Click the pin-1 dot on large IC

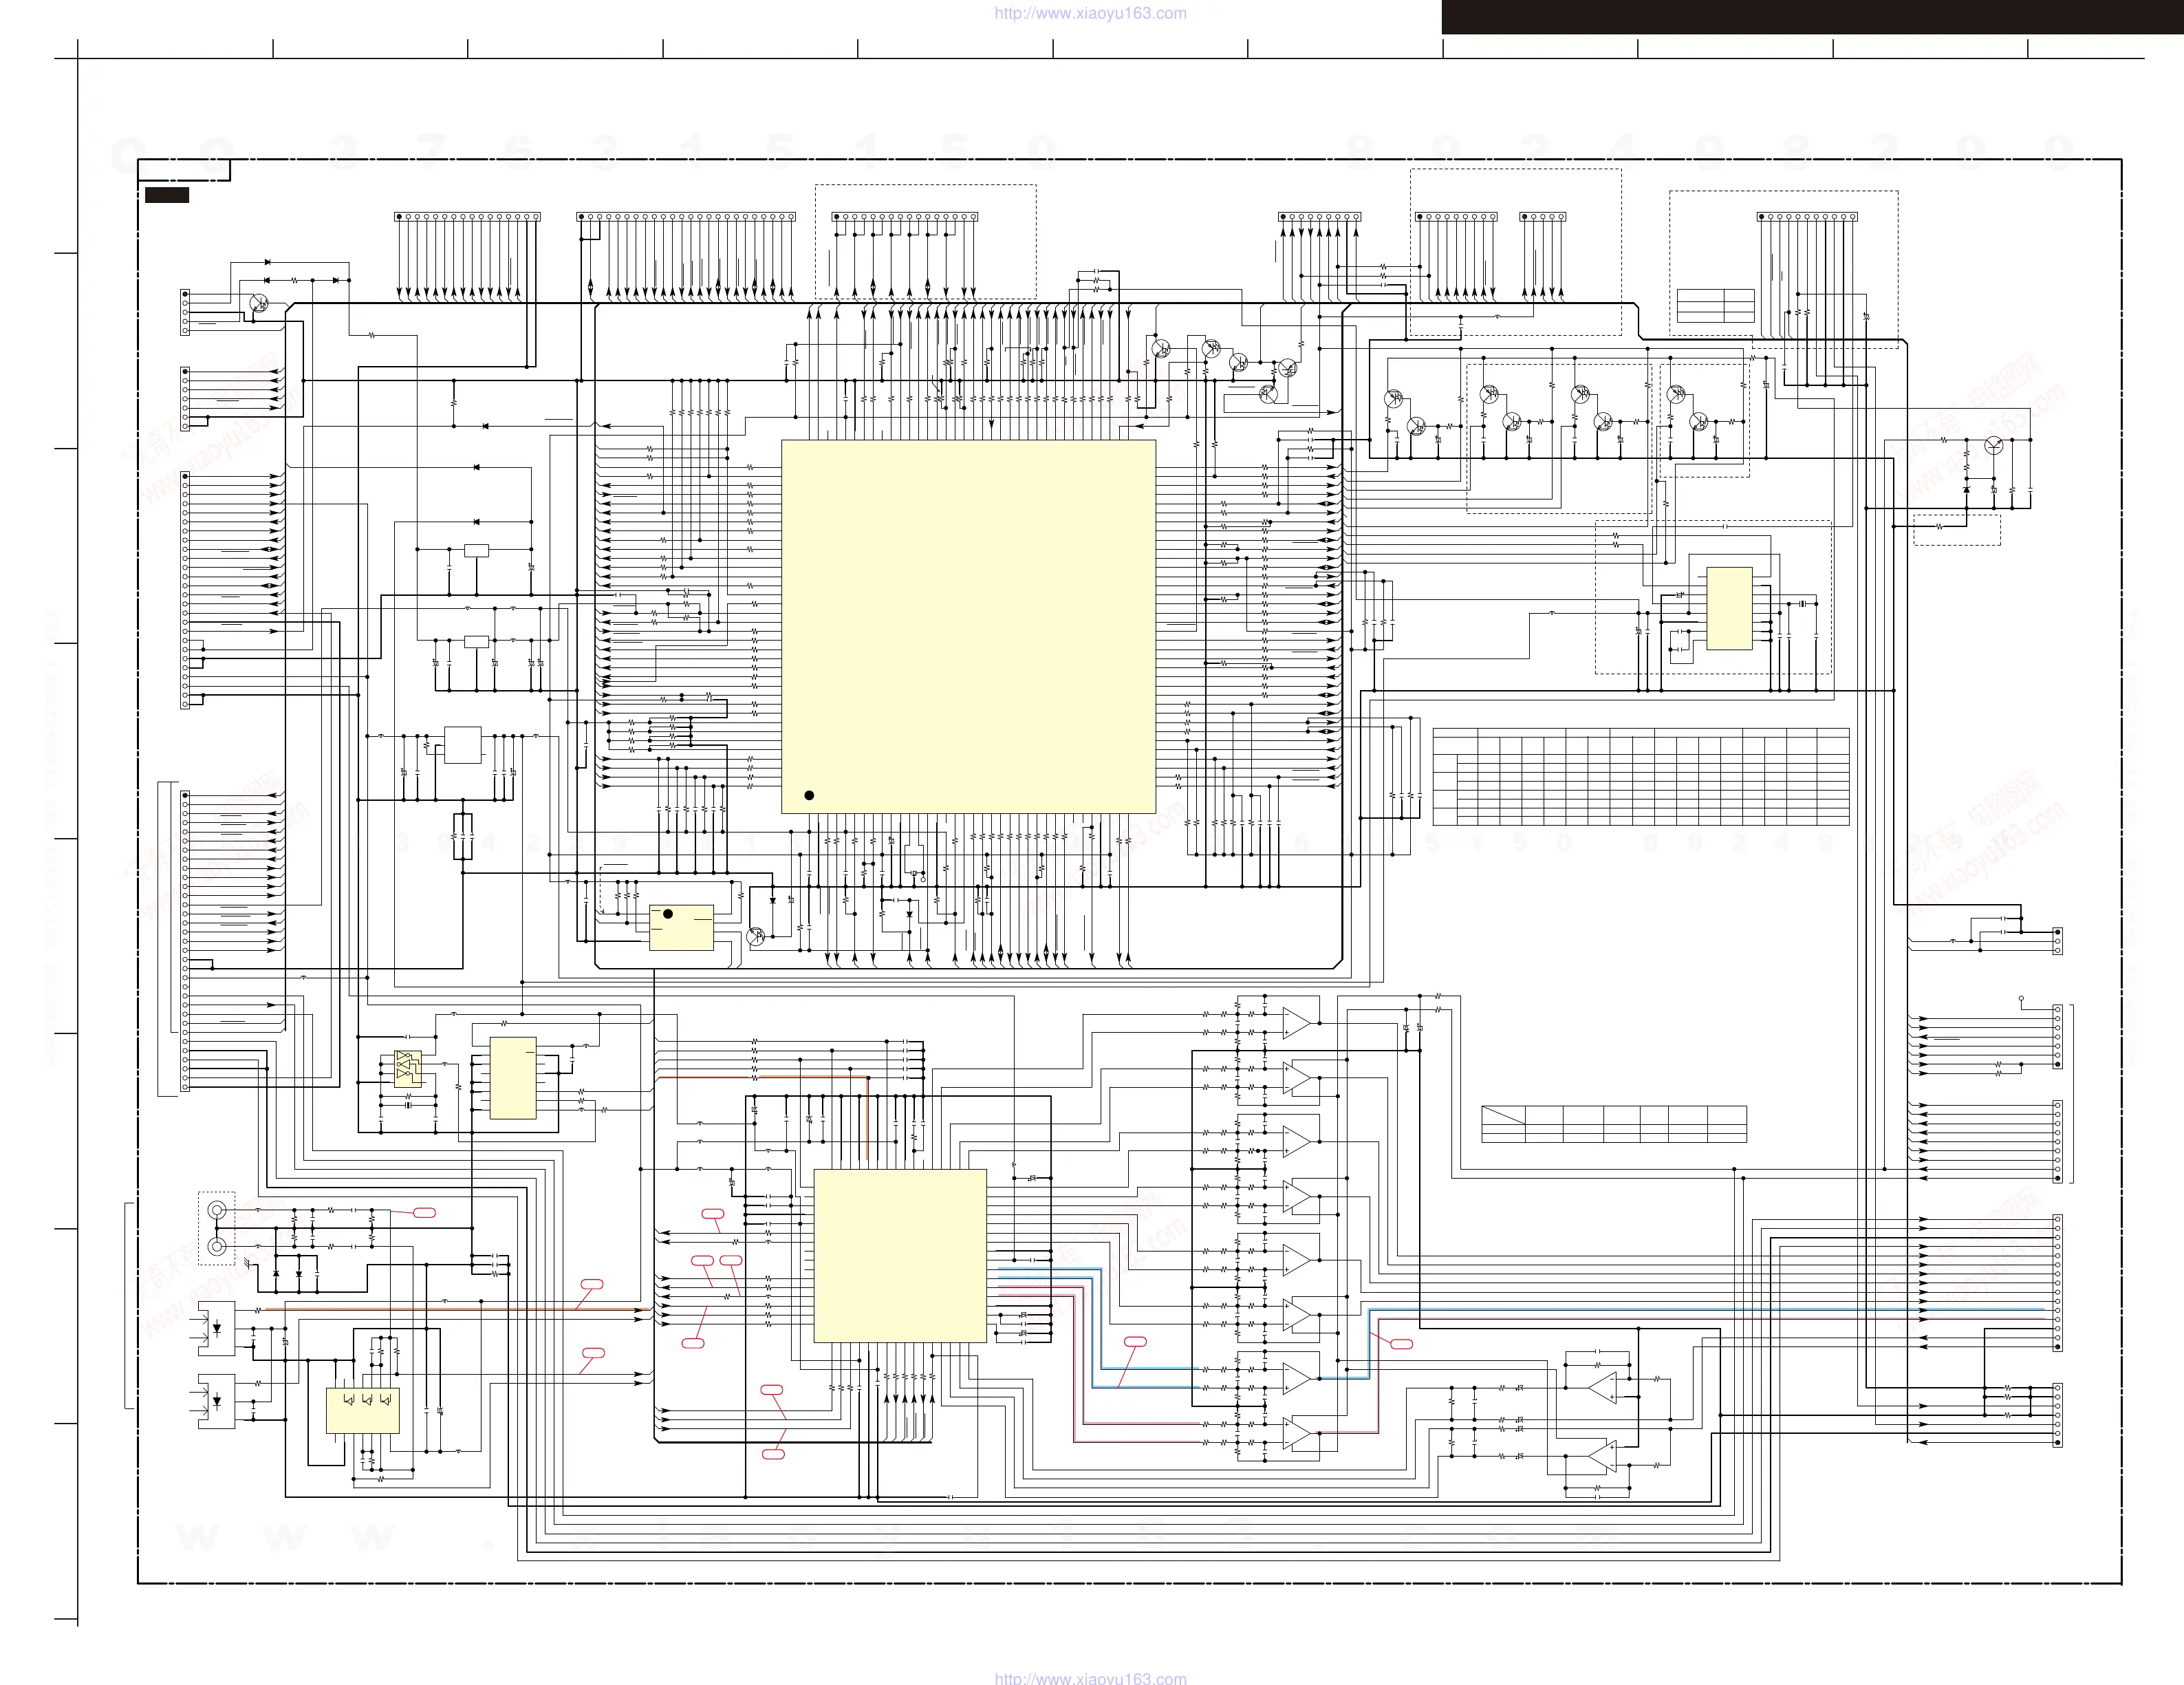pos(809,795)
